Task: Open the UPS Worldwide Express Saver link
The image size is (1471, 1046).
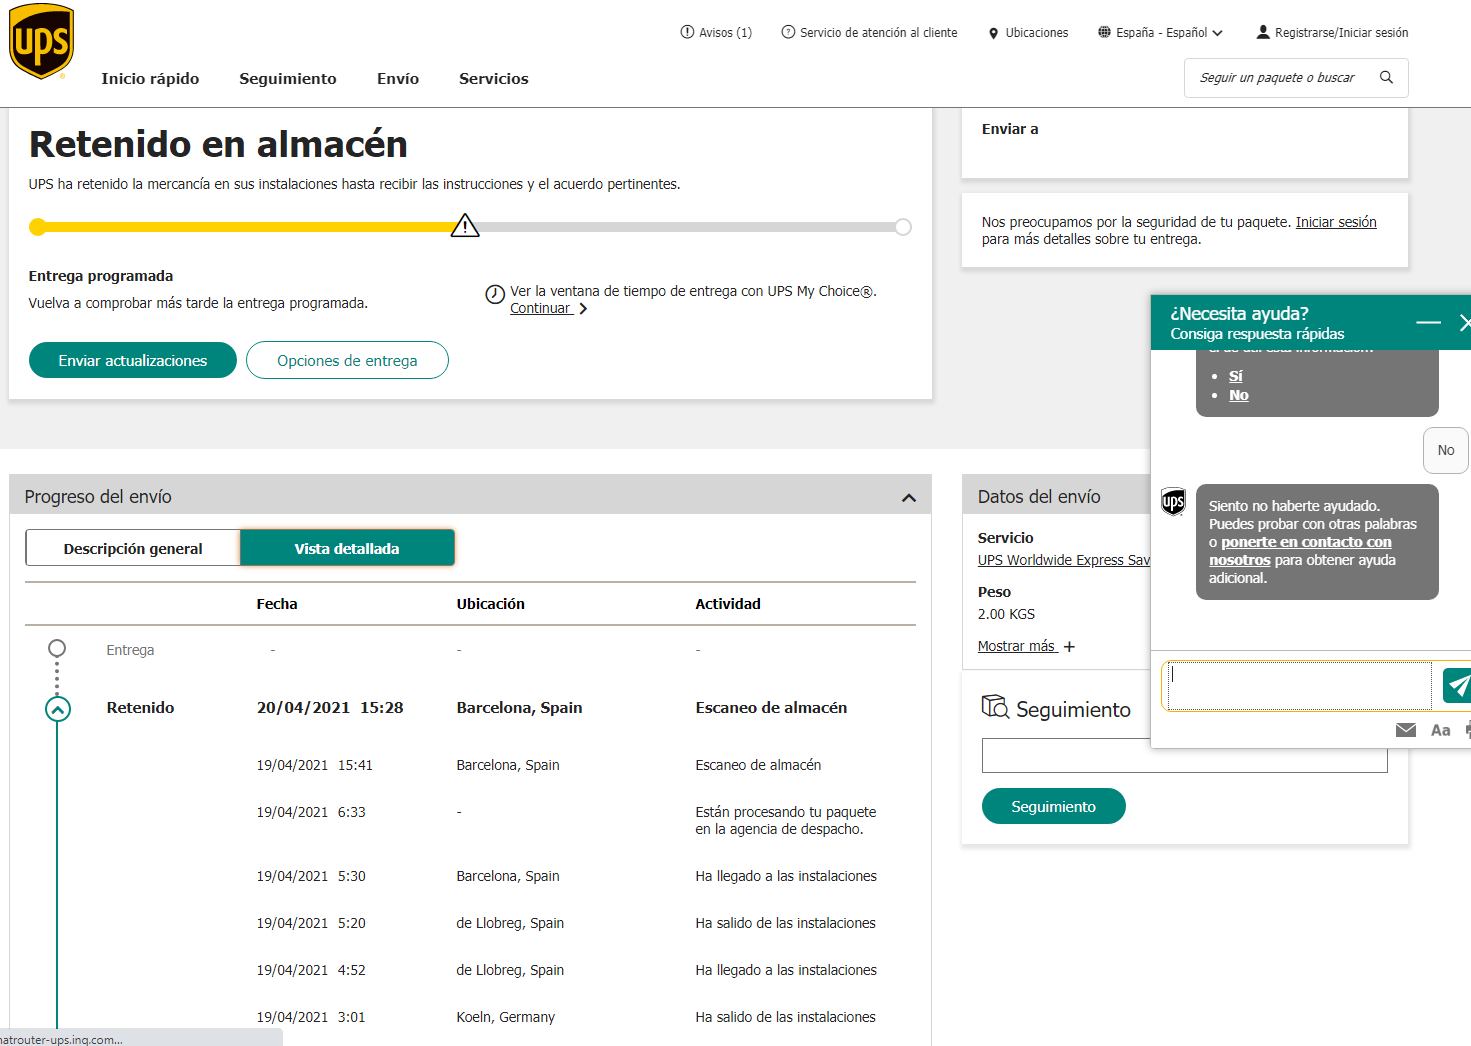Action: pos(1064,560)
